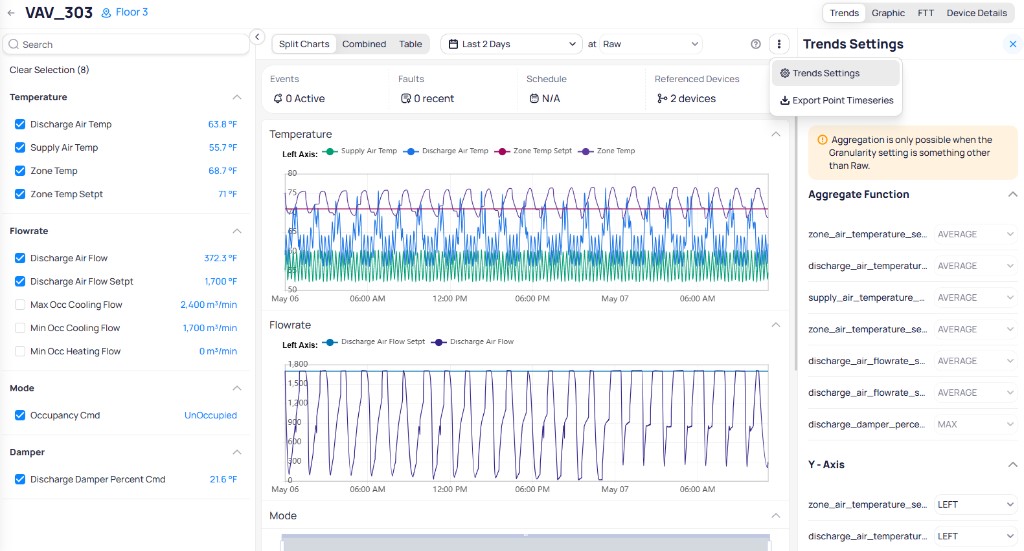
Task: Go back using the left arrow icon
Action: pos(11,12)
